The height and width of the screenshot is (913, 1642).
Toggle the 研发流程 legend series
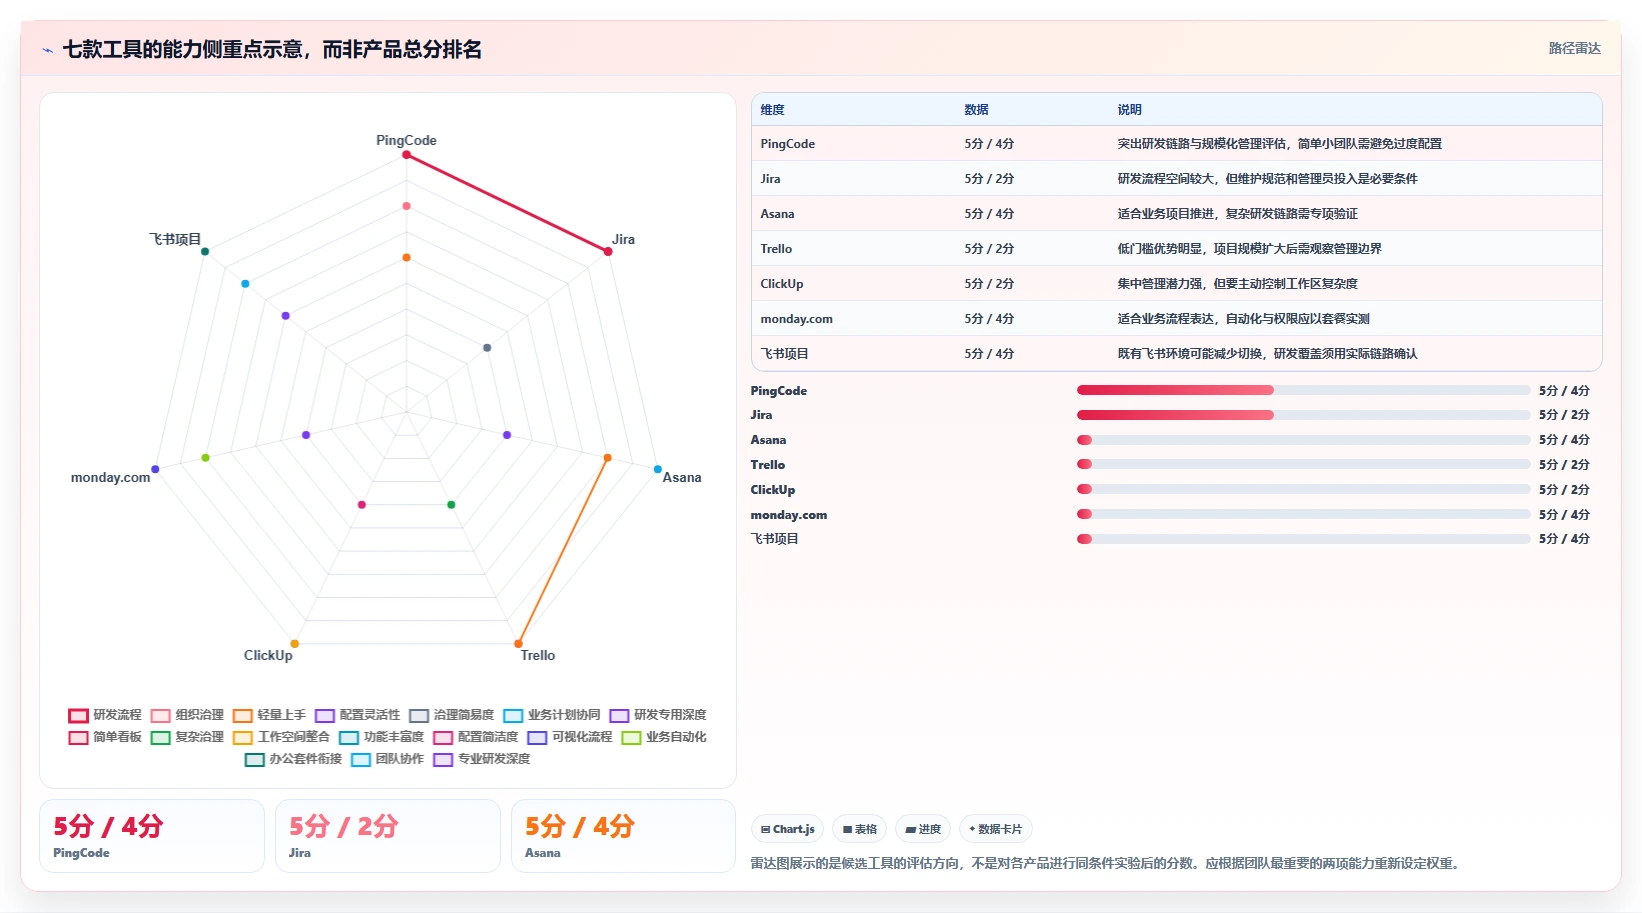[105, 715]
